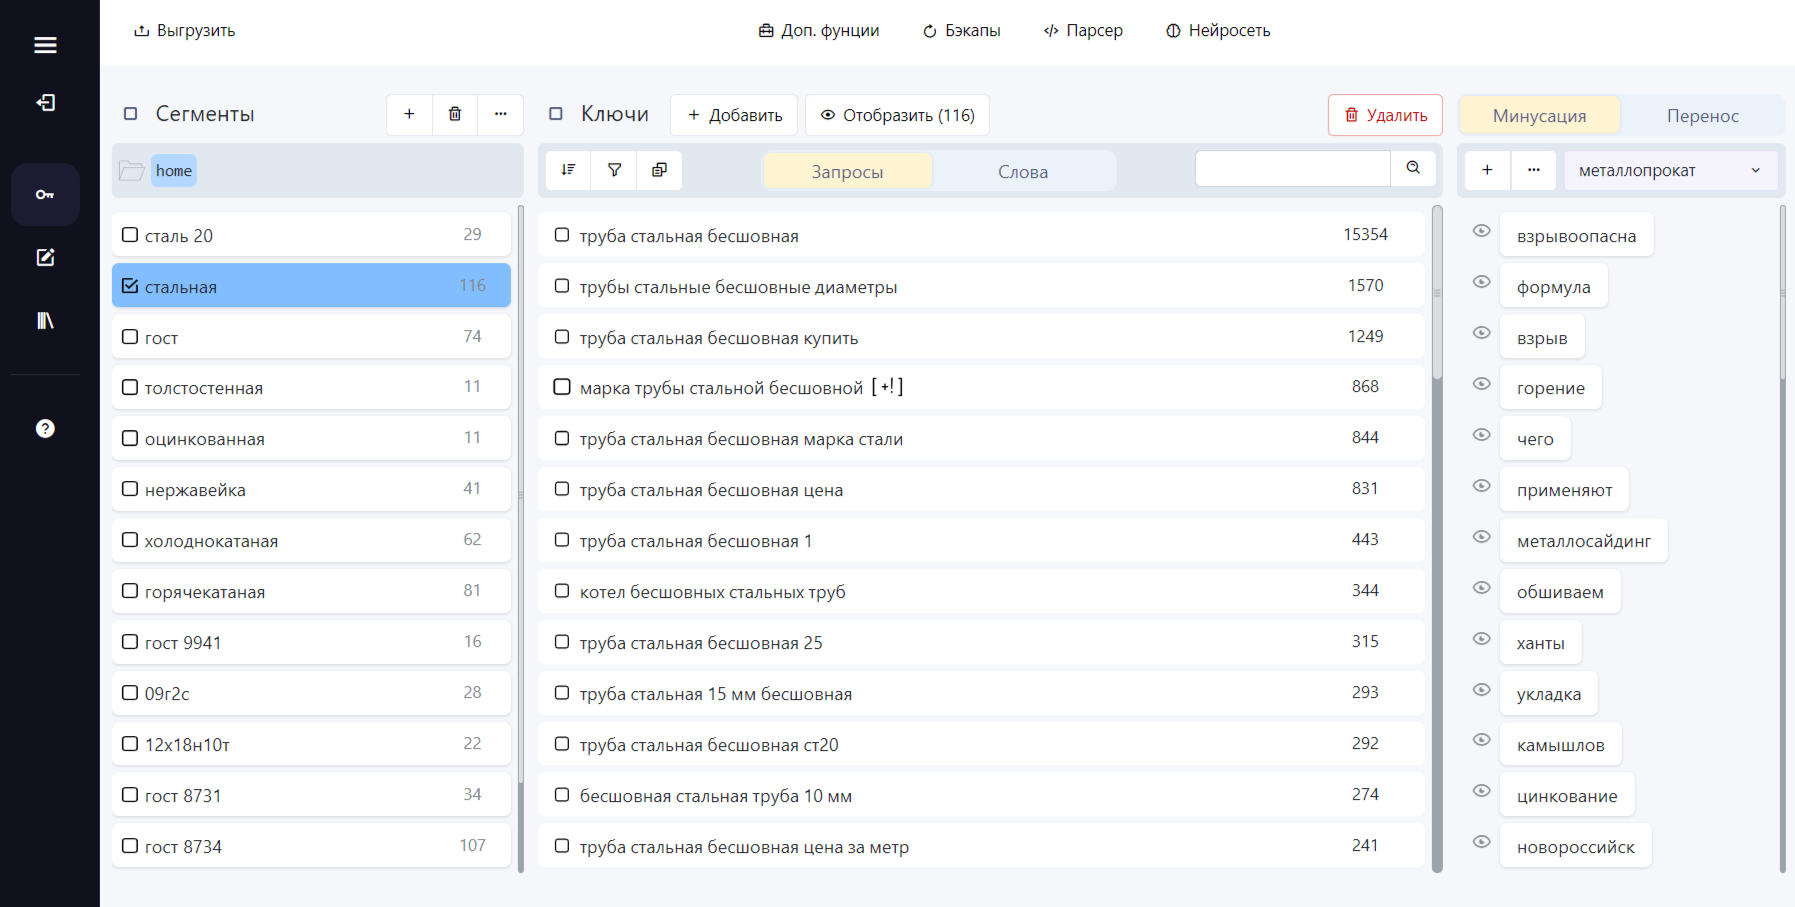Viewport: 1795px width, 907px height.
Task: Toggle eye icon next to цинкование
Action: click(x=1482, y=791)
